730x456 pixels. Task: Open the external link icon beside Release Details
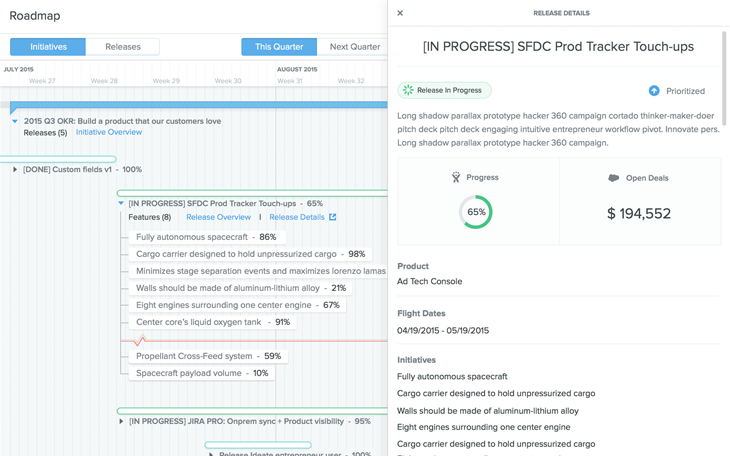(x=333, y=217)
